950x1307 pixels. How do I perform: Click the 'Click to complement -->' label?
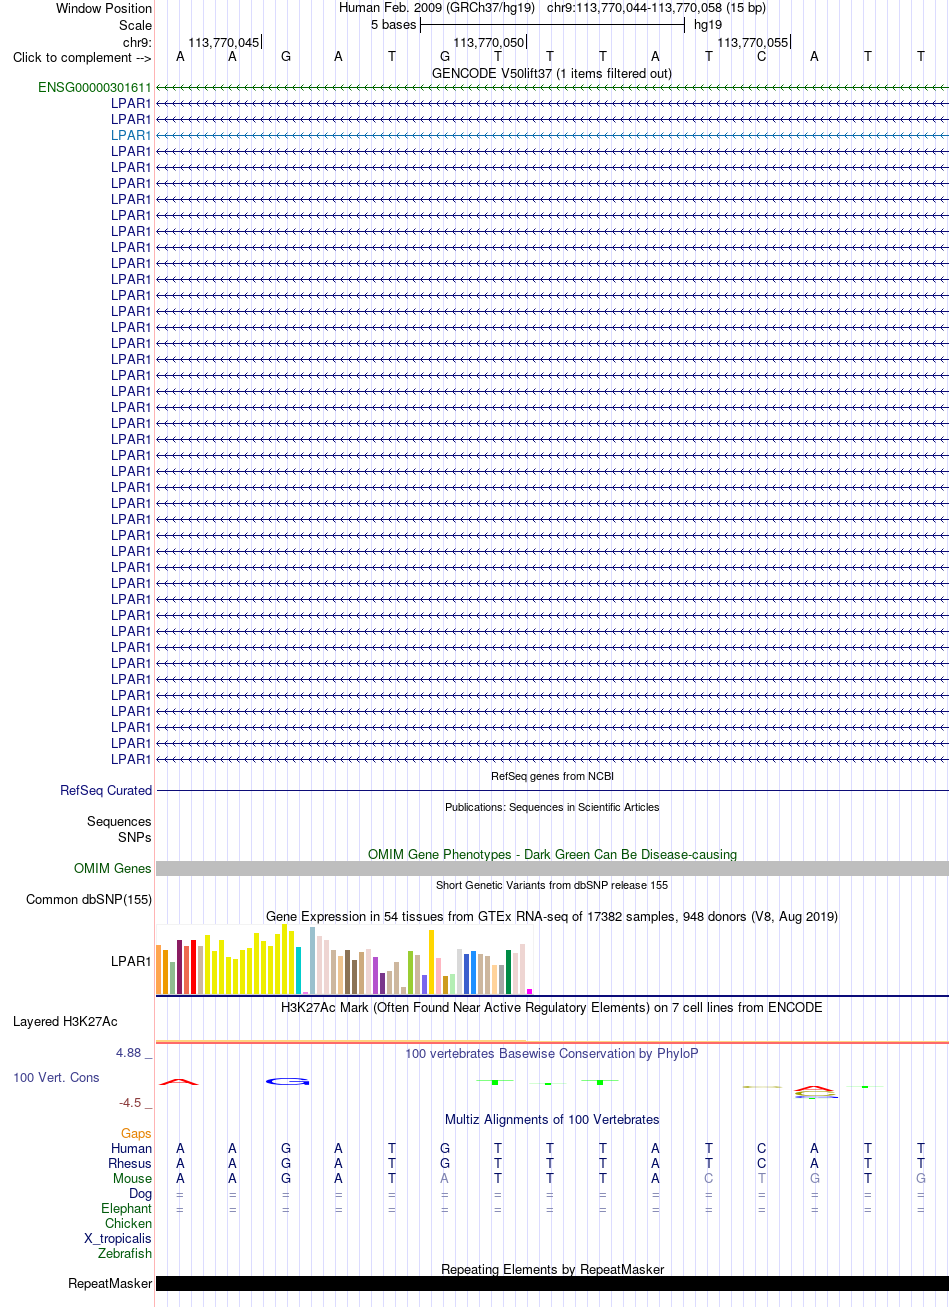[82, 57]
